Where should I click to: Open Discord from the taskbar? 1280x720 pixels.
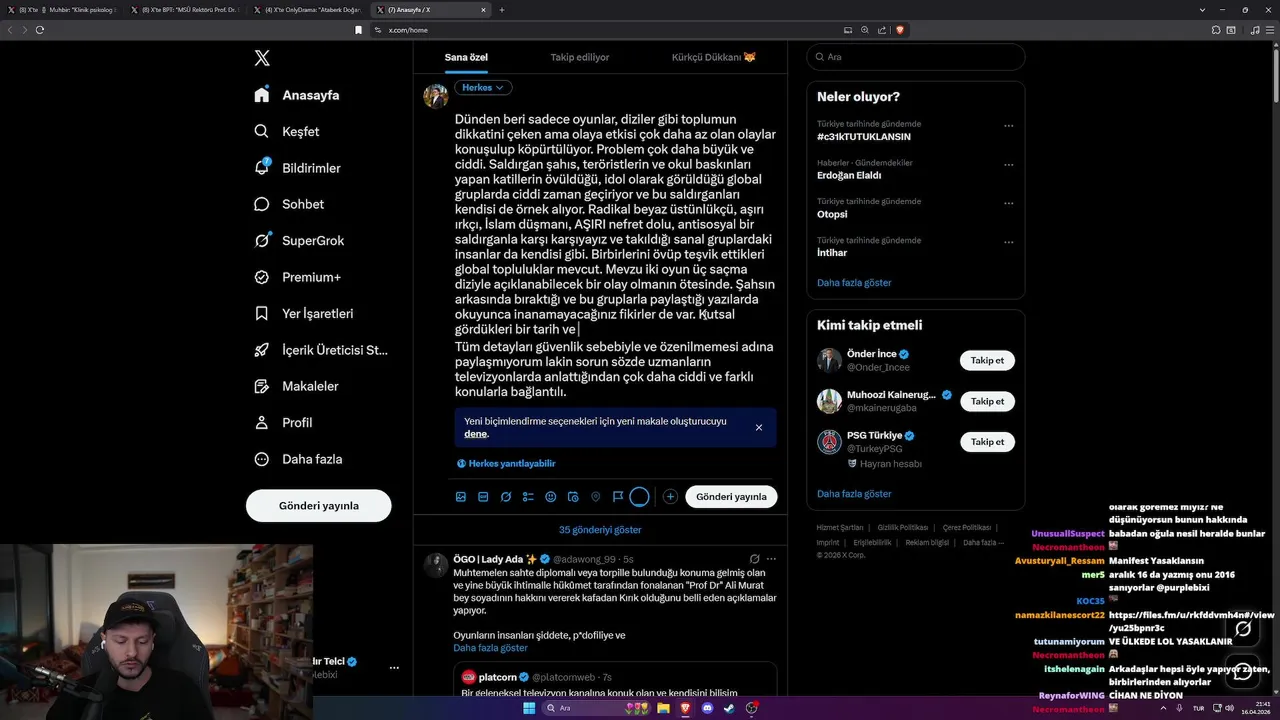tap(707, 708)
